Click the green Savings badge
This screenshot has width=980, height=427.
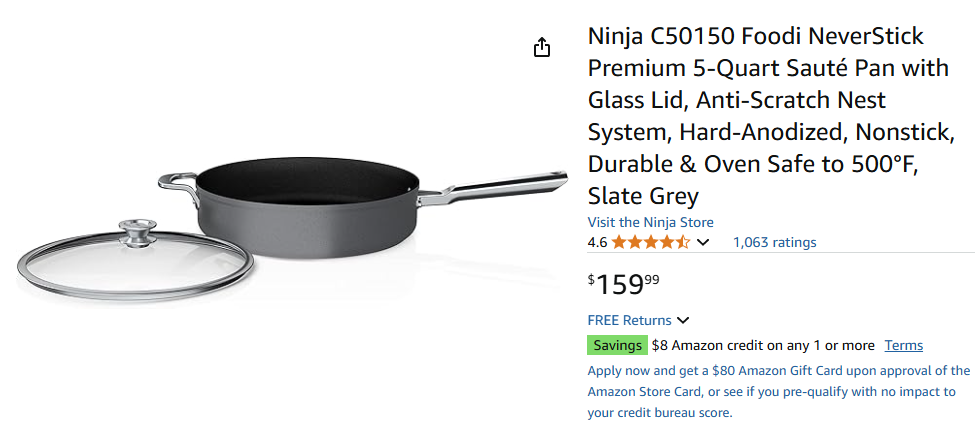pos(617,346)
